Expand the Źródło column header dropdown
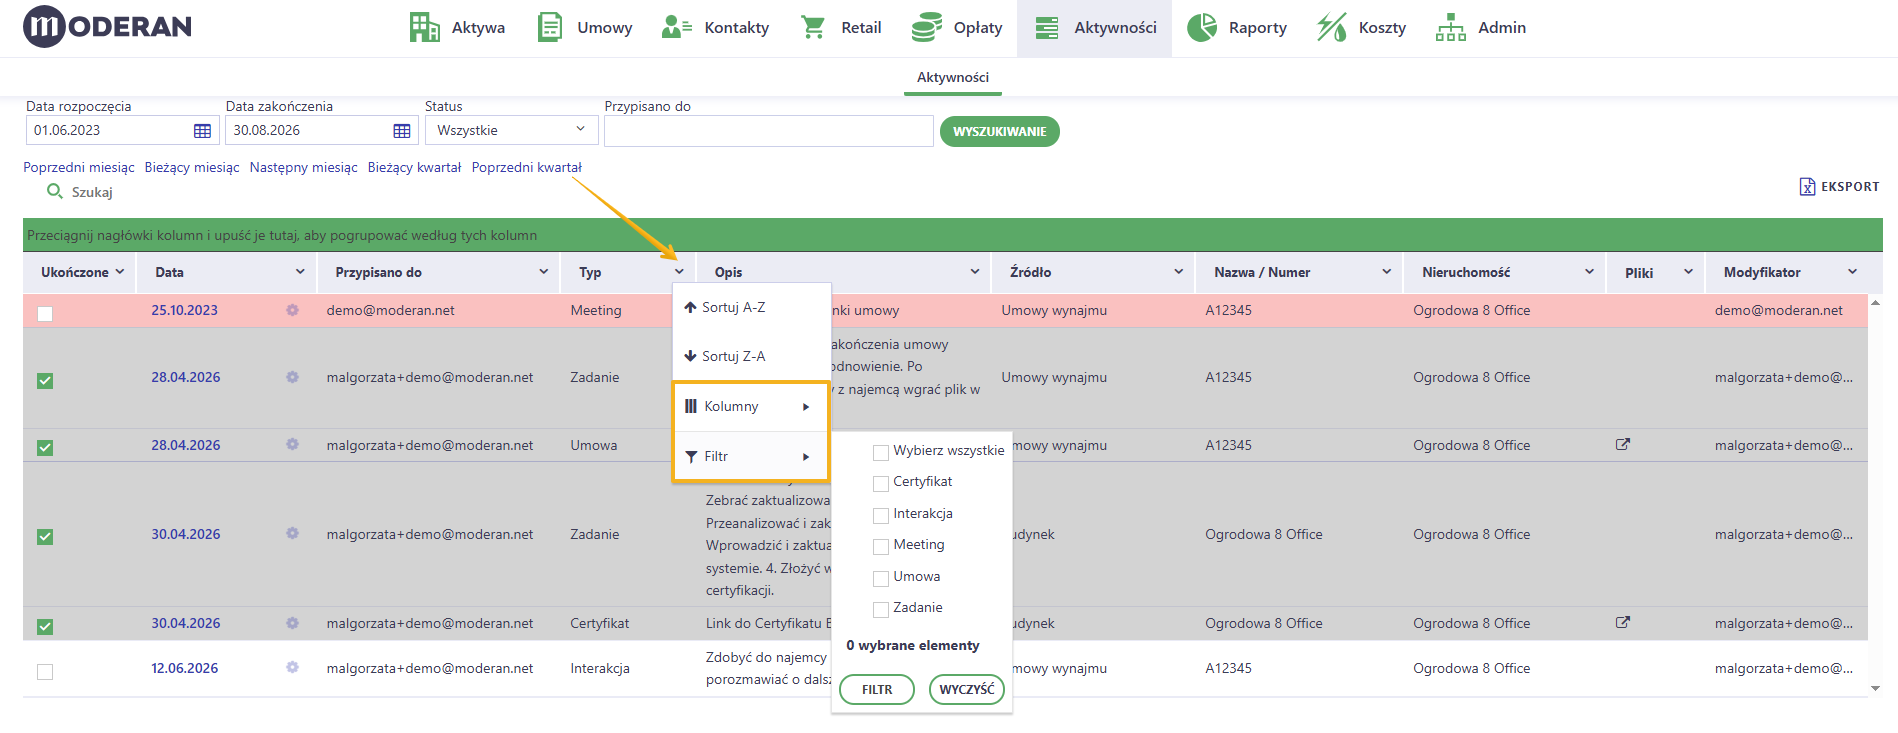 pyautogui.click(x=1178, y=272)
